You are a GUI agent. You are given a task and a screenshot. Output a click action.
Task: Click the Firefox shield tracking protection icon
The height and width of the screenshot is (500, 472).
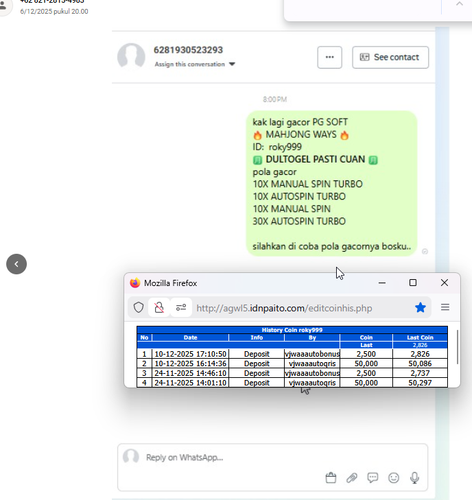139,307
